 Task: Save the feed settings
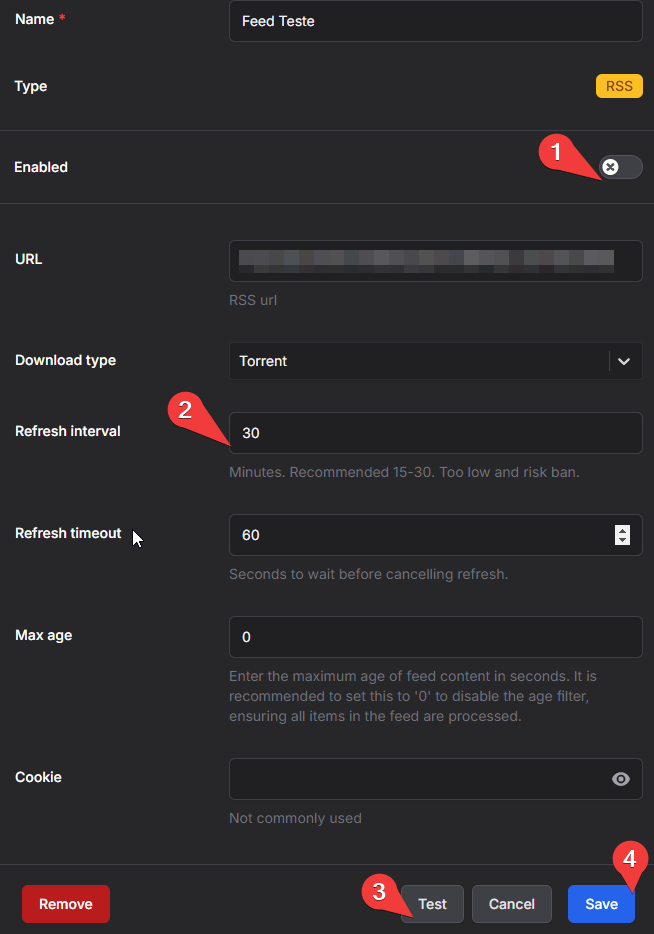click(x=601, y=904)
